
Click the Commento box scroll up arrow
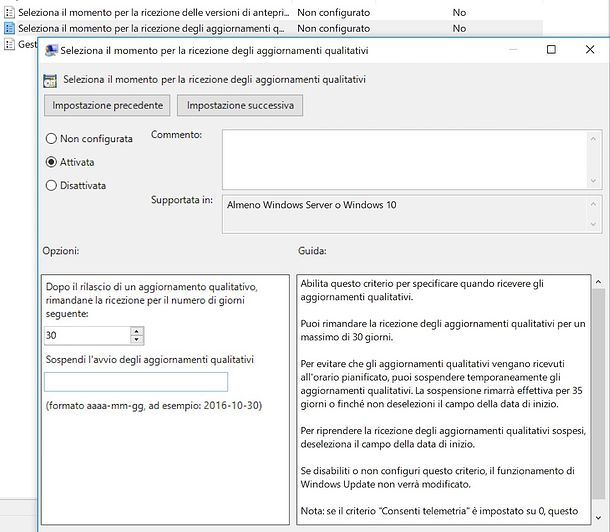593,139
